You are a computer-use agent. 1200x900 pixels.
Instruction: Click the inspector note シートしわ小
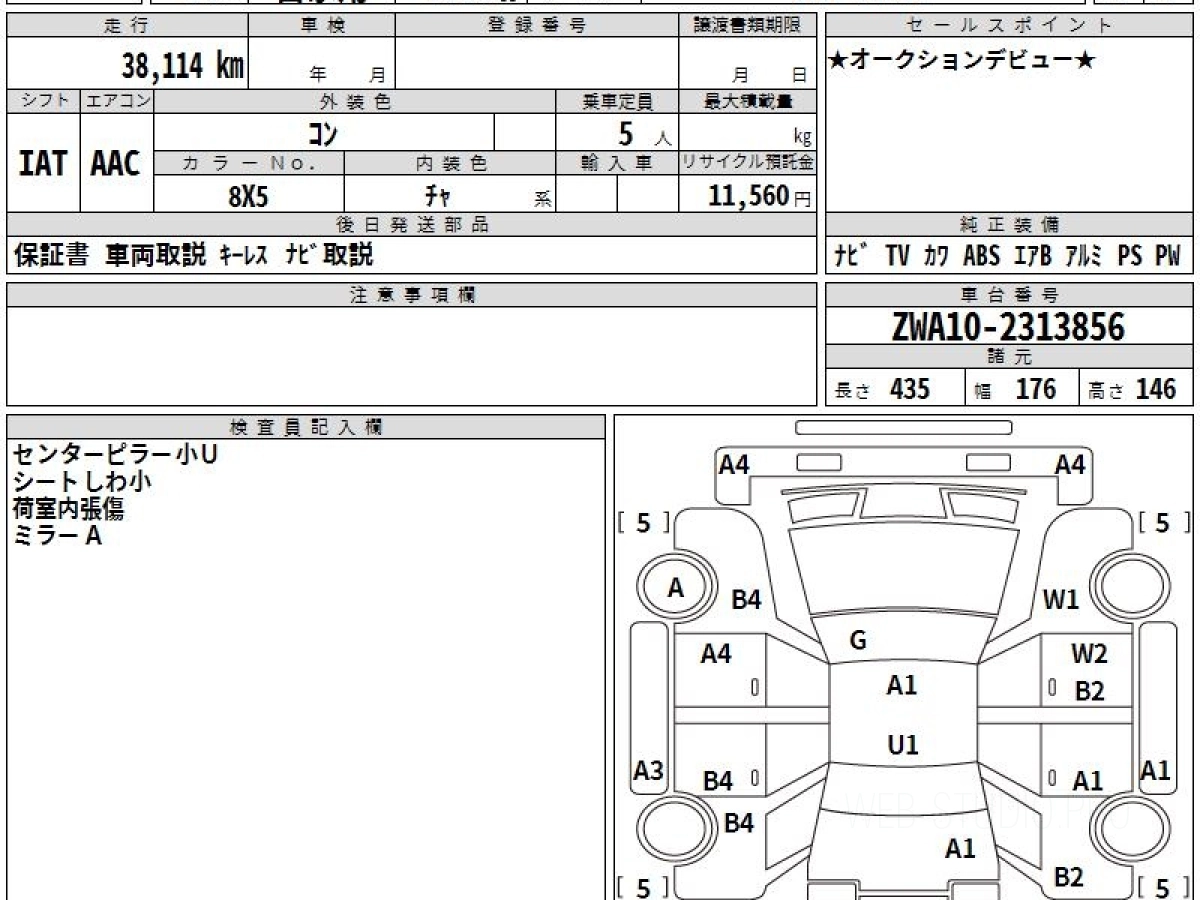[82, 482]
